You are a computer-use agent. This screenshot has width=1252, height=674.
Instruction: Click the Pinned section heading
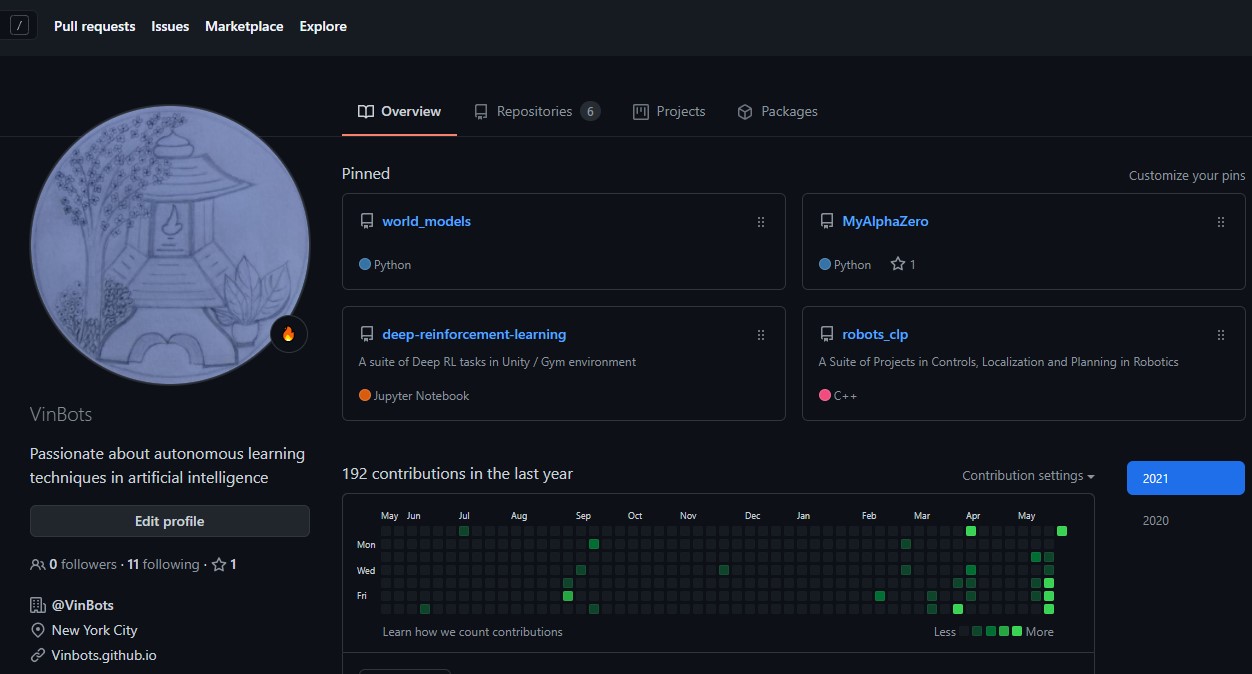pos(366,174)
